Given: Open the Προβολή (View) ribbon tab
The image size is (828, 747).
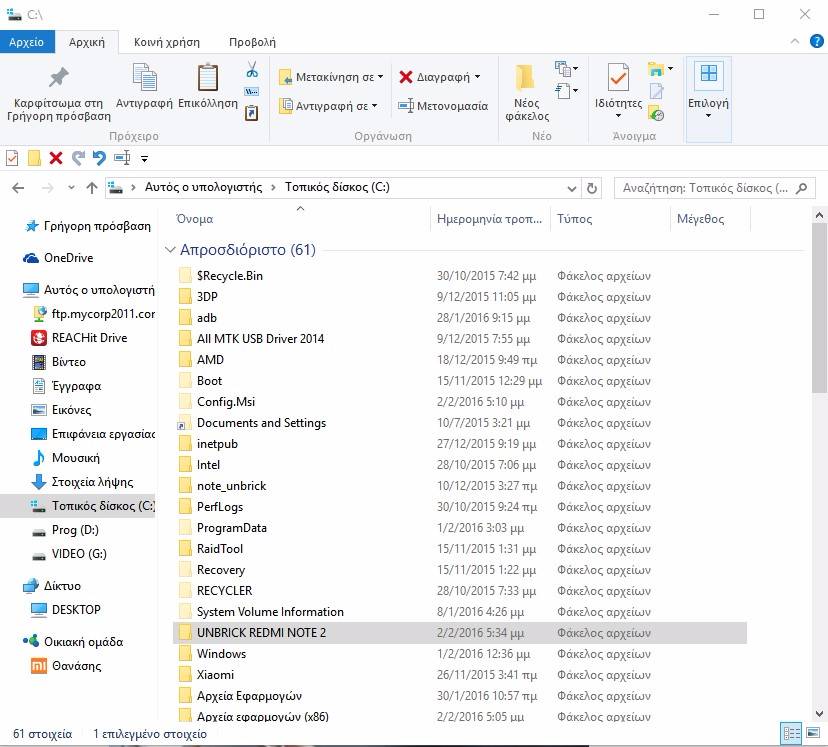Looking at the screenshot, I should (x=252, y=42).
